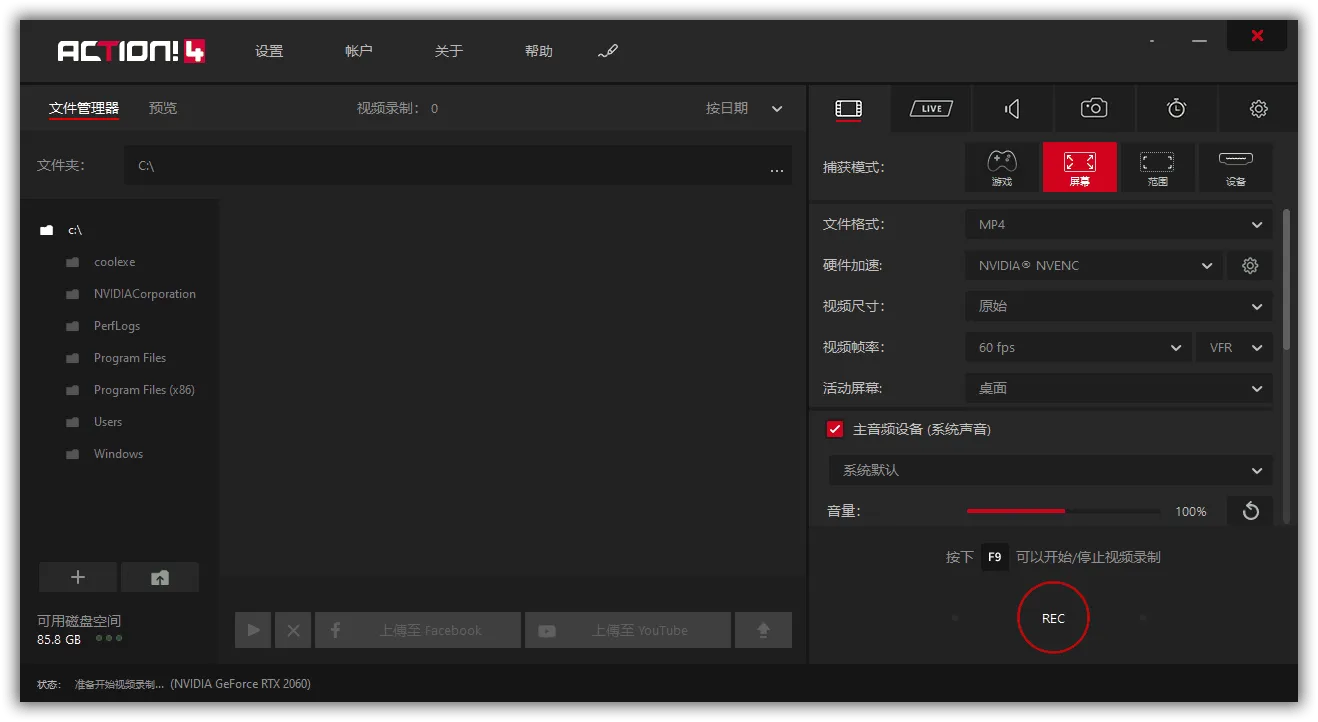Adjust the 音量 volume slider
This screenshot has width=1318, height=722.
[x=1063, y=511]
